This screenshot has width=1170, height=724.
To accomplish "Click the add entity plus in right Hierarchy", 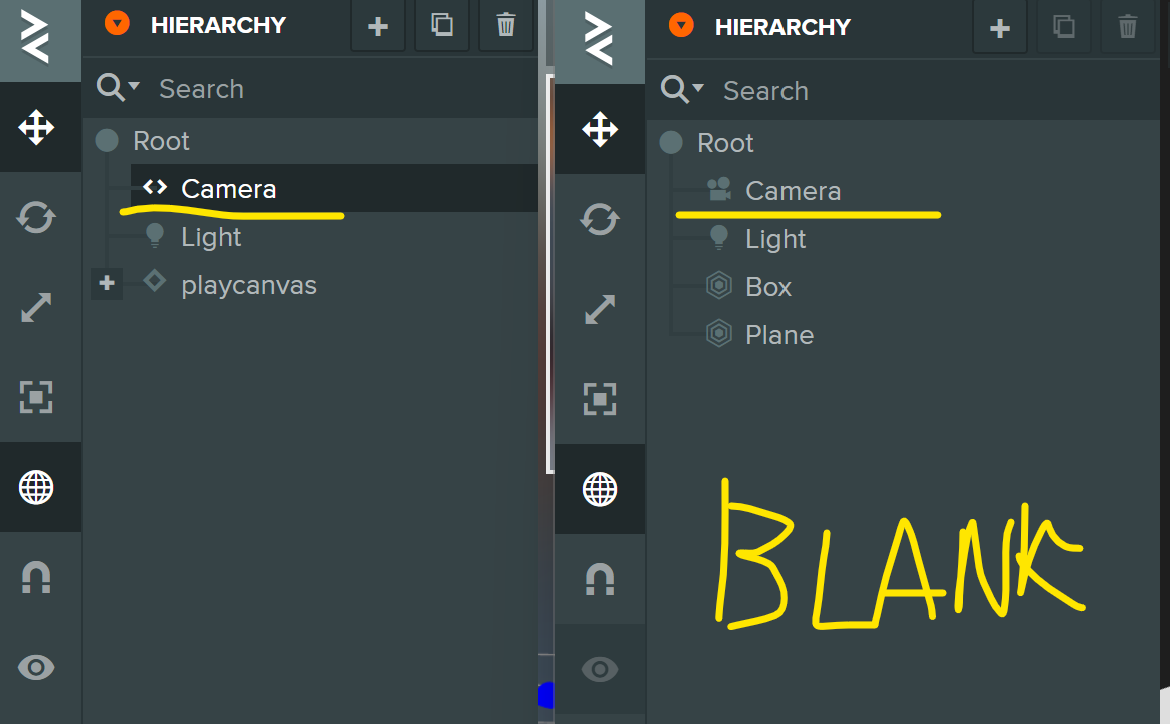I will tap(999, 28).
